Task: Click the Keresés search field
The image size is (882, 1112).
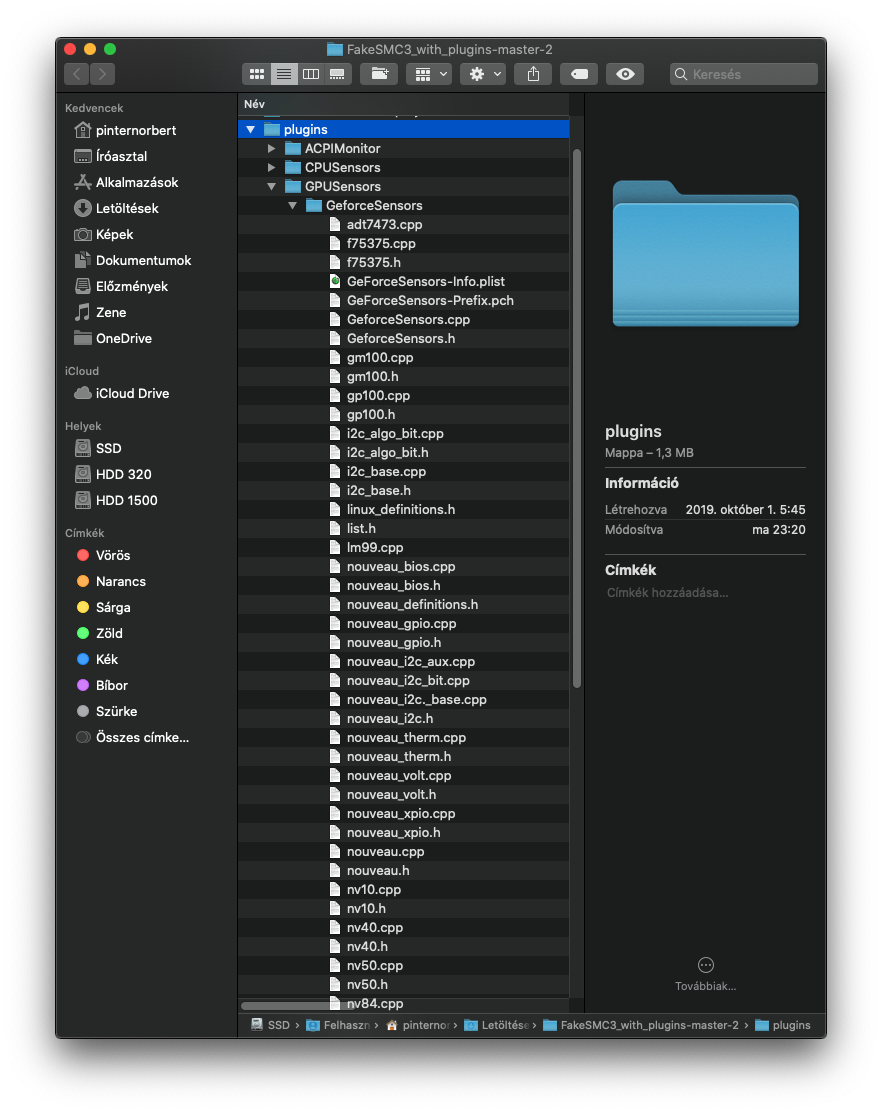Action: click(x=743, y=74)
